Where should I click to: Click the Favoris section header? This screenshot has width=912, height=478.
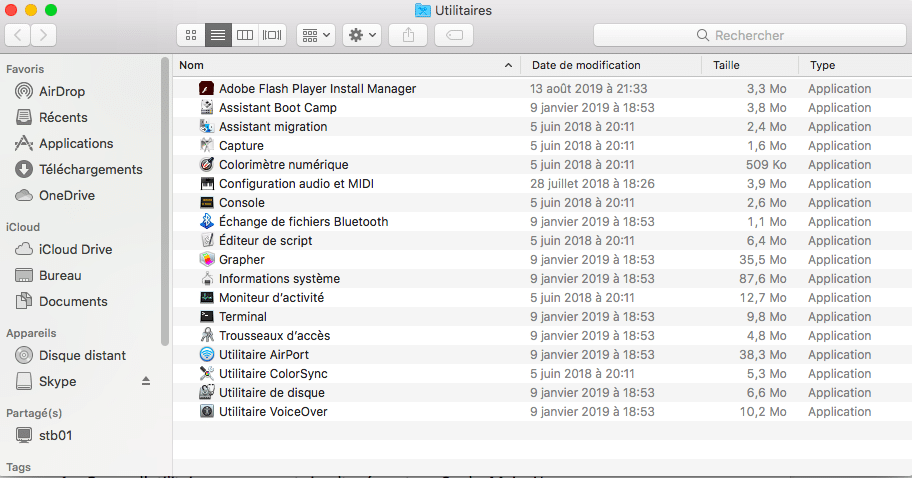coord(25,69)
